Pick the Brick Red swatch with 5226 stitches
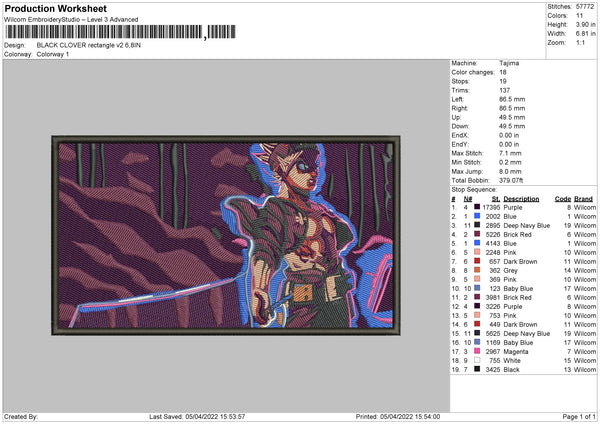Image resolution: width=600 pixels, height=424 pixels. [x=477, y=234]
